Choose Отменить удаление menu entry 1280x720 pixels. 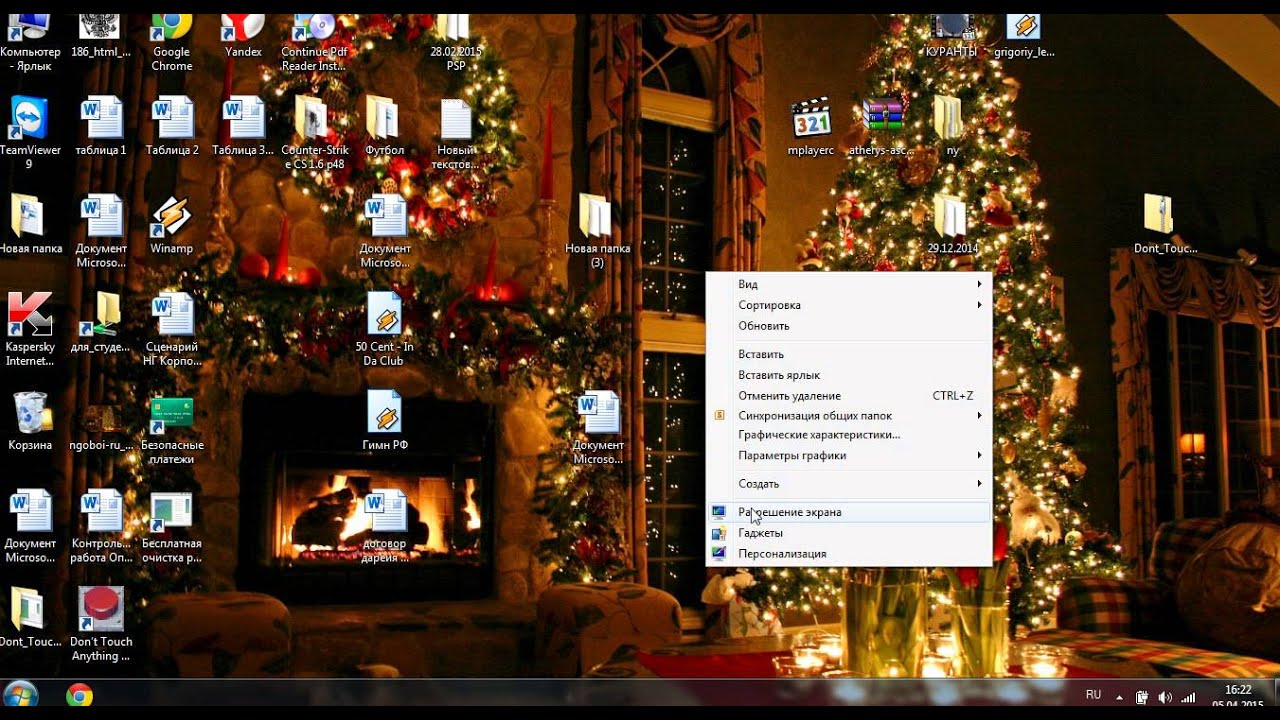(x=849, y=396)
